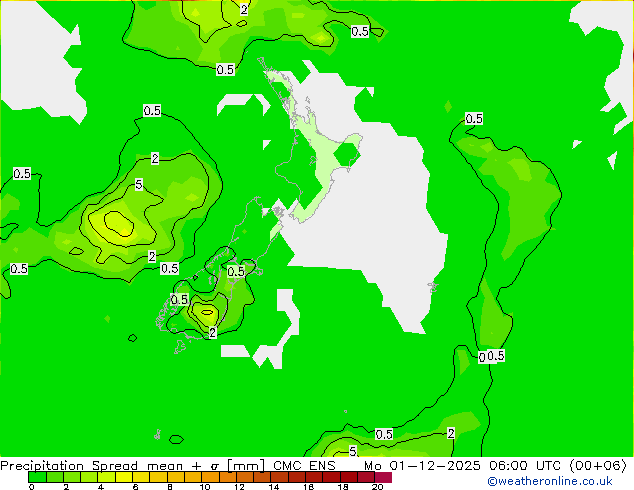634x490 pixels.
Task: Select the orange legend swatch starting at 10
Action: point(211,477)
